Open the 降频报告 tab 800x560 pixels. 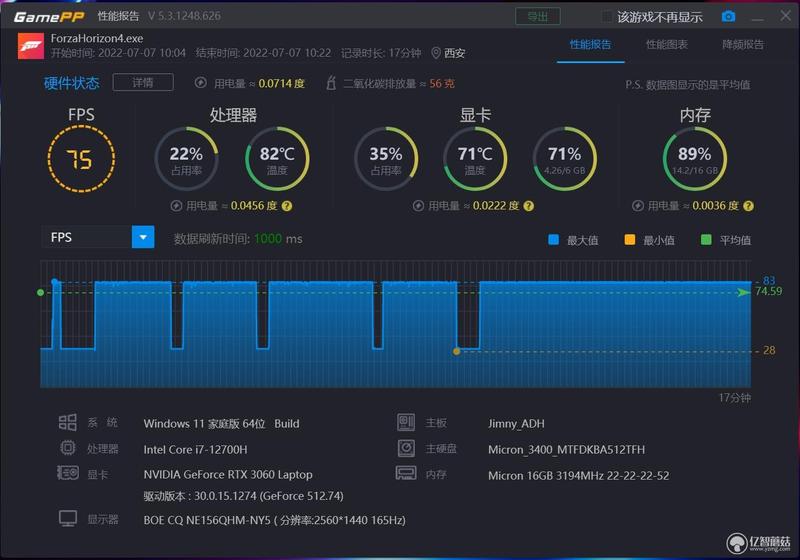point(743,44)
